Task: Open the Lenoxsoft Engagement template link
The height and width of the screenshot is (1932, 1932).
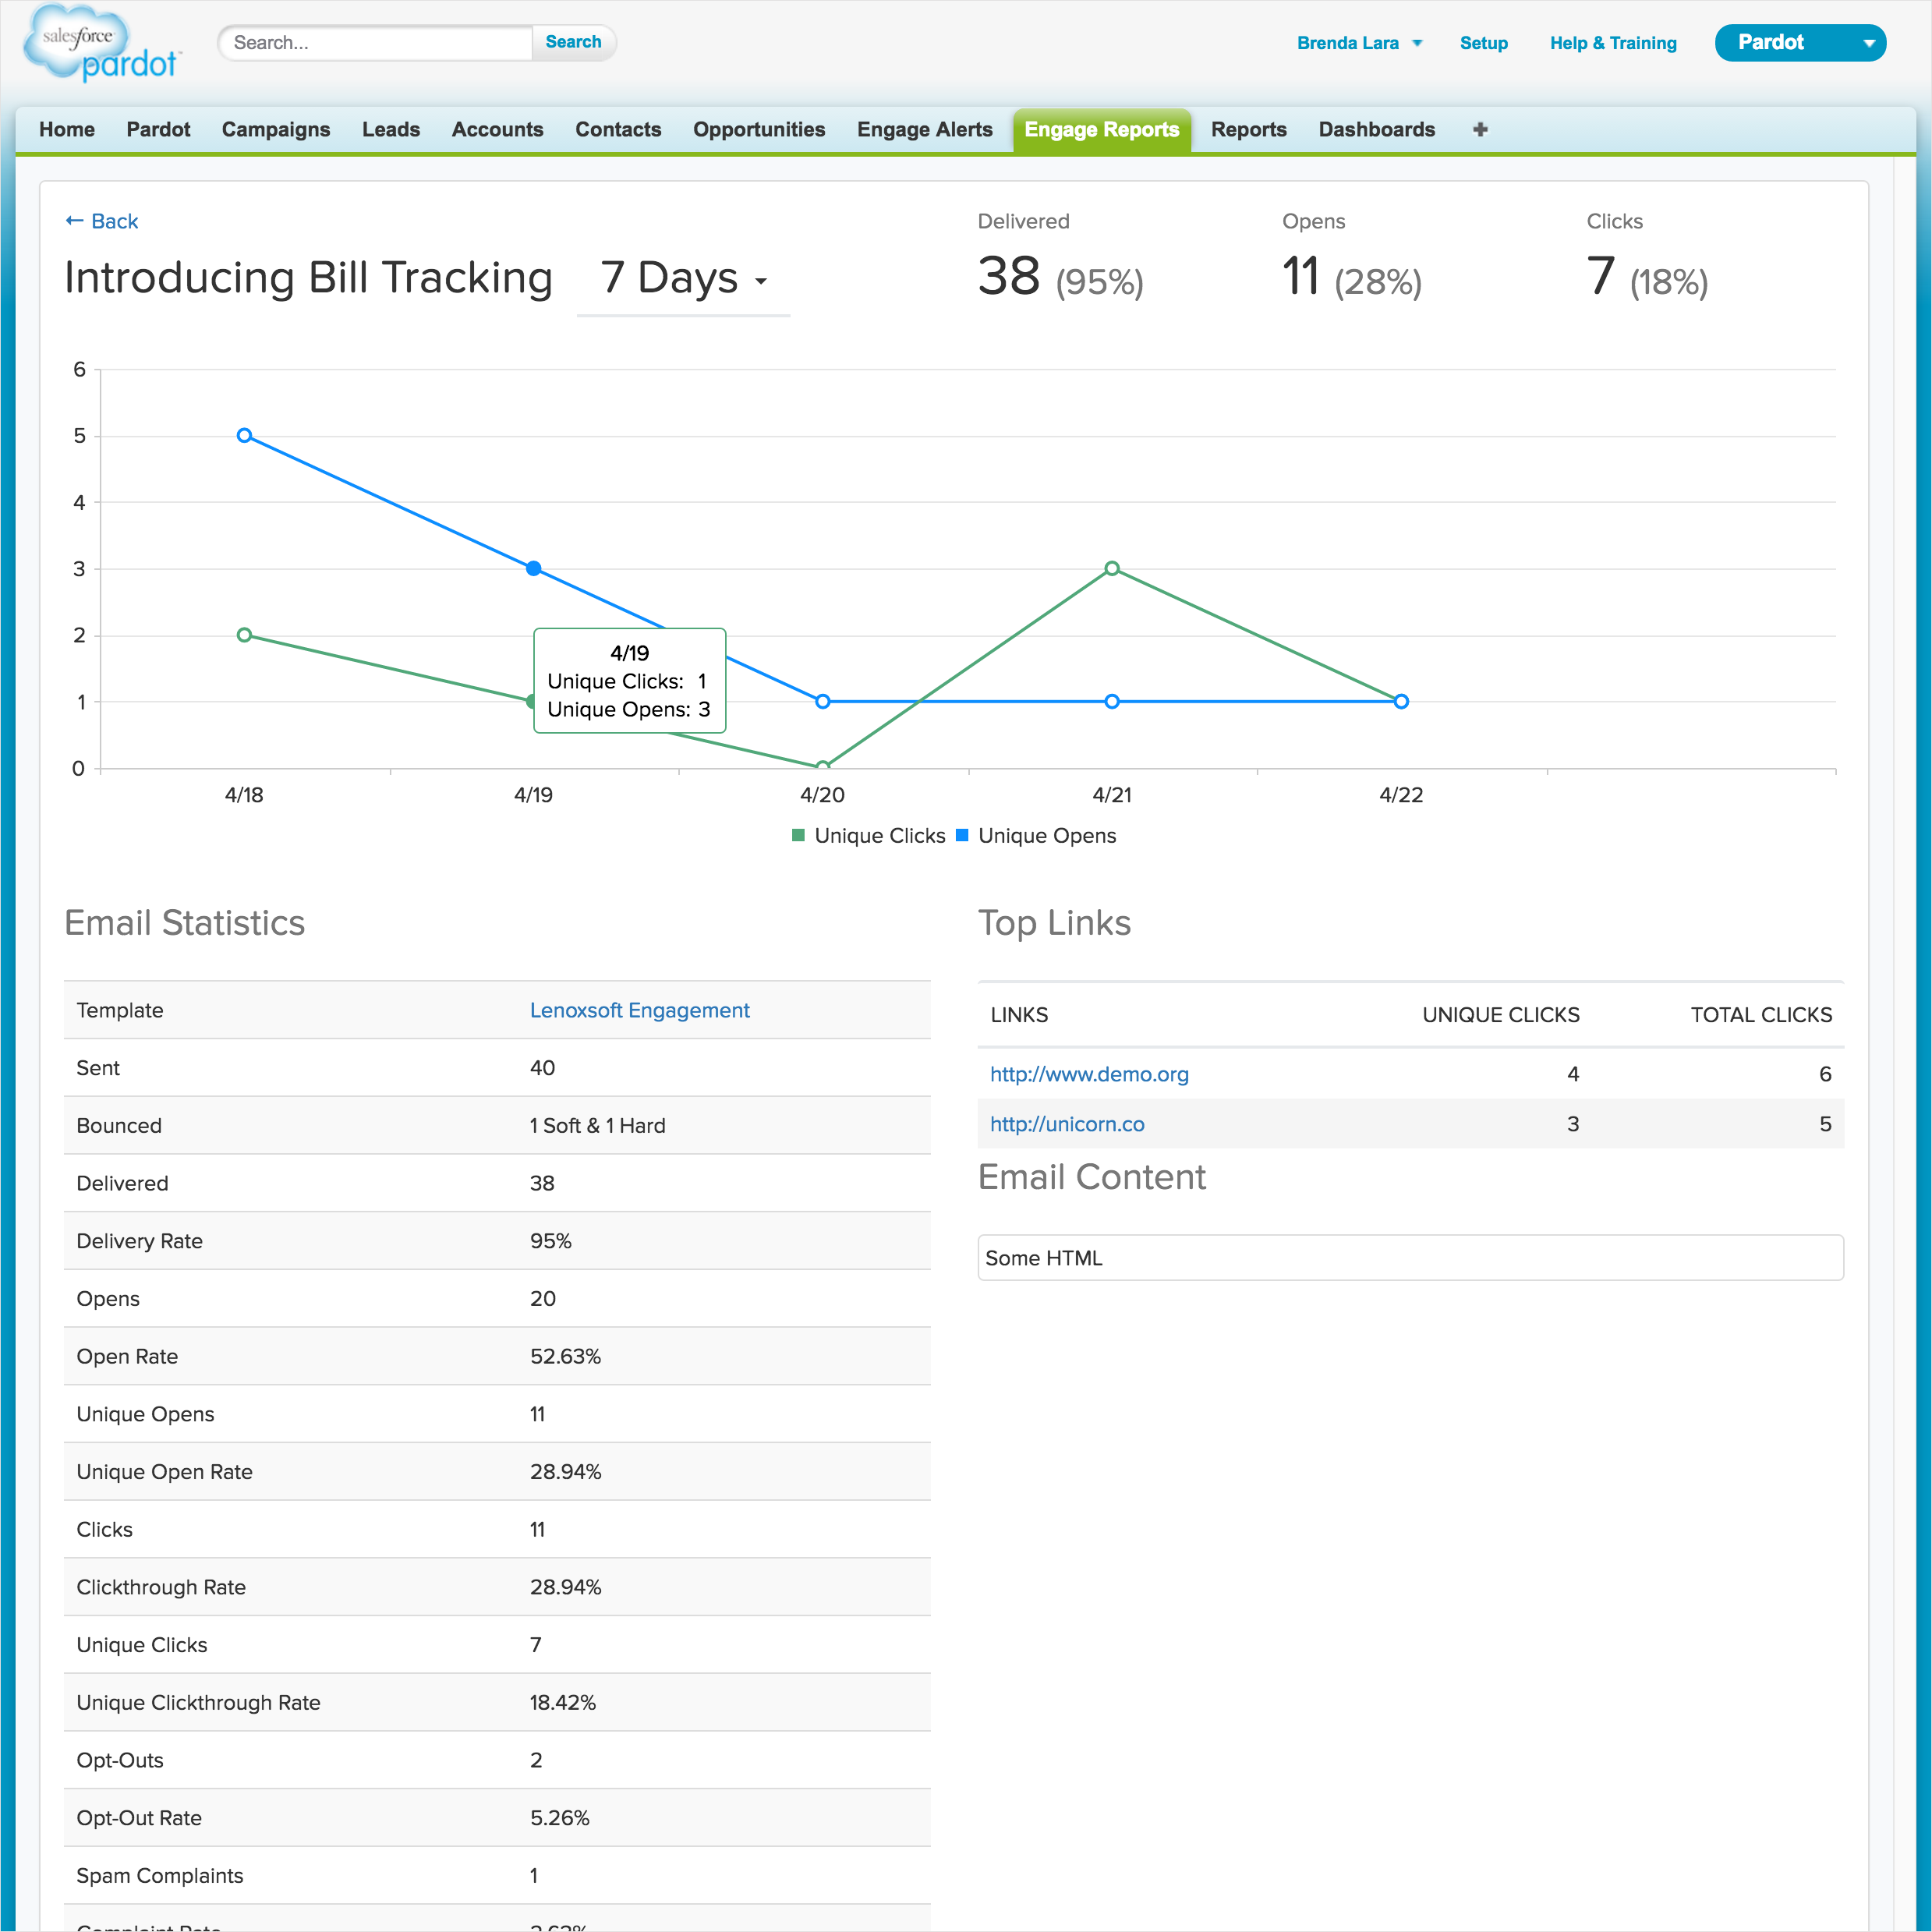Action: pyautogui.click(x=639, y=1010)
